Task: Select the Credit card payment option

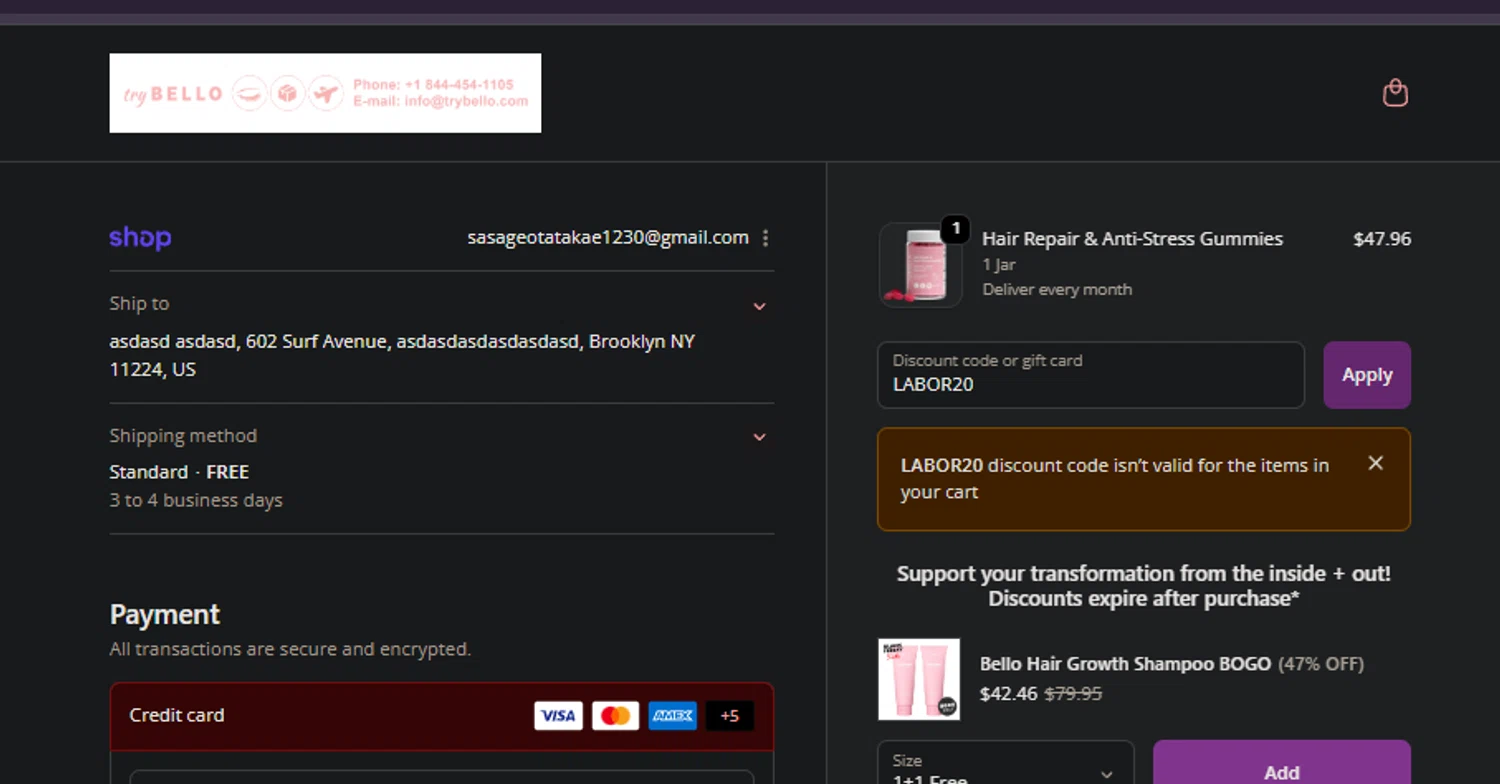Action: (442, 716)
